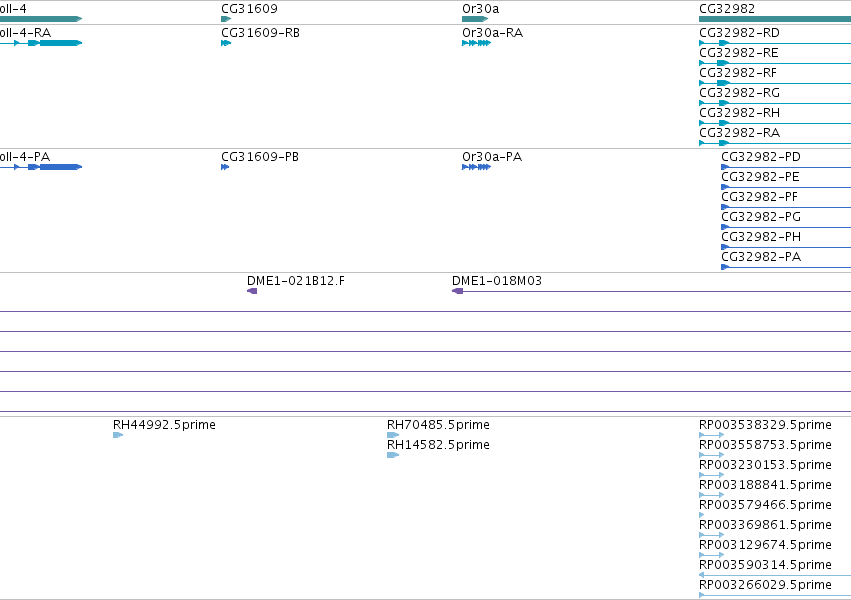This screenshot has width=851, height=600.
Task: Click the CG32982-RF transcript glyph
Action: coord(775,83)
